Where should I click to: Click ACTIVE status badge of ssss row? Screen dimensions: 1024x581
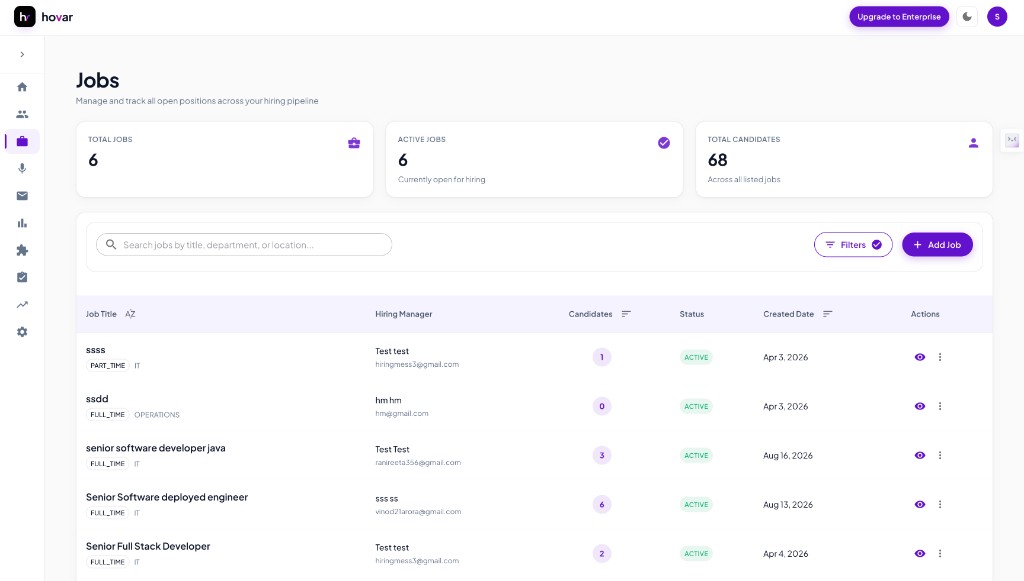pos(696,358)
